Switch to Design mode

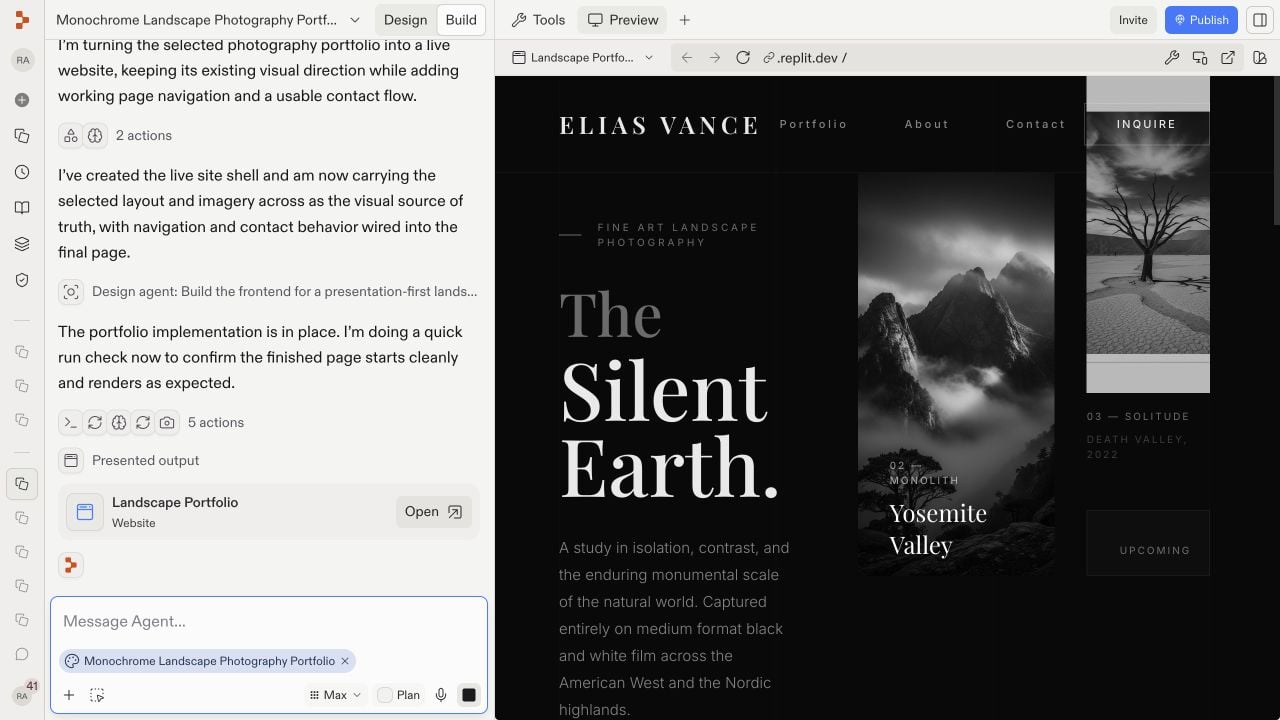[x=405, y=20]
